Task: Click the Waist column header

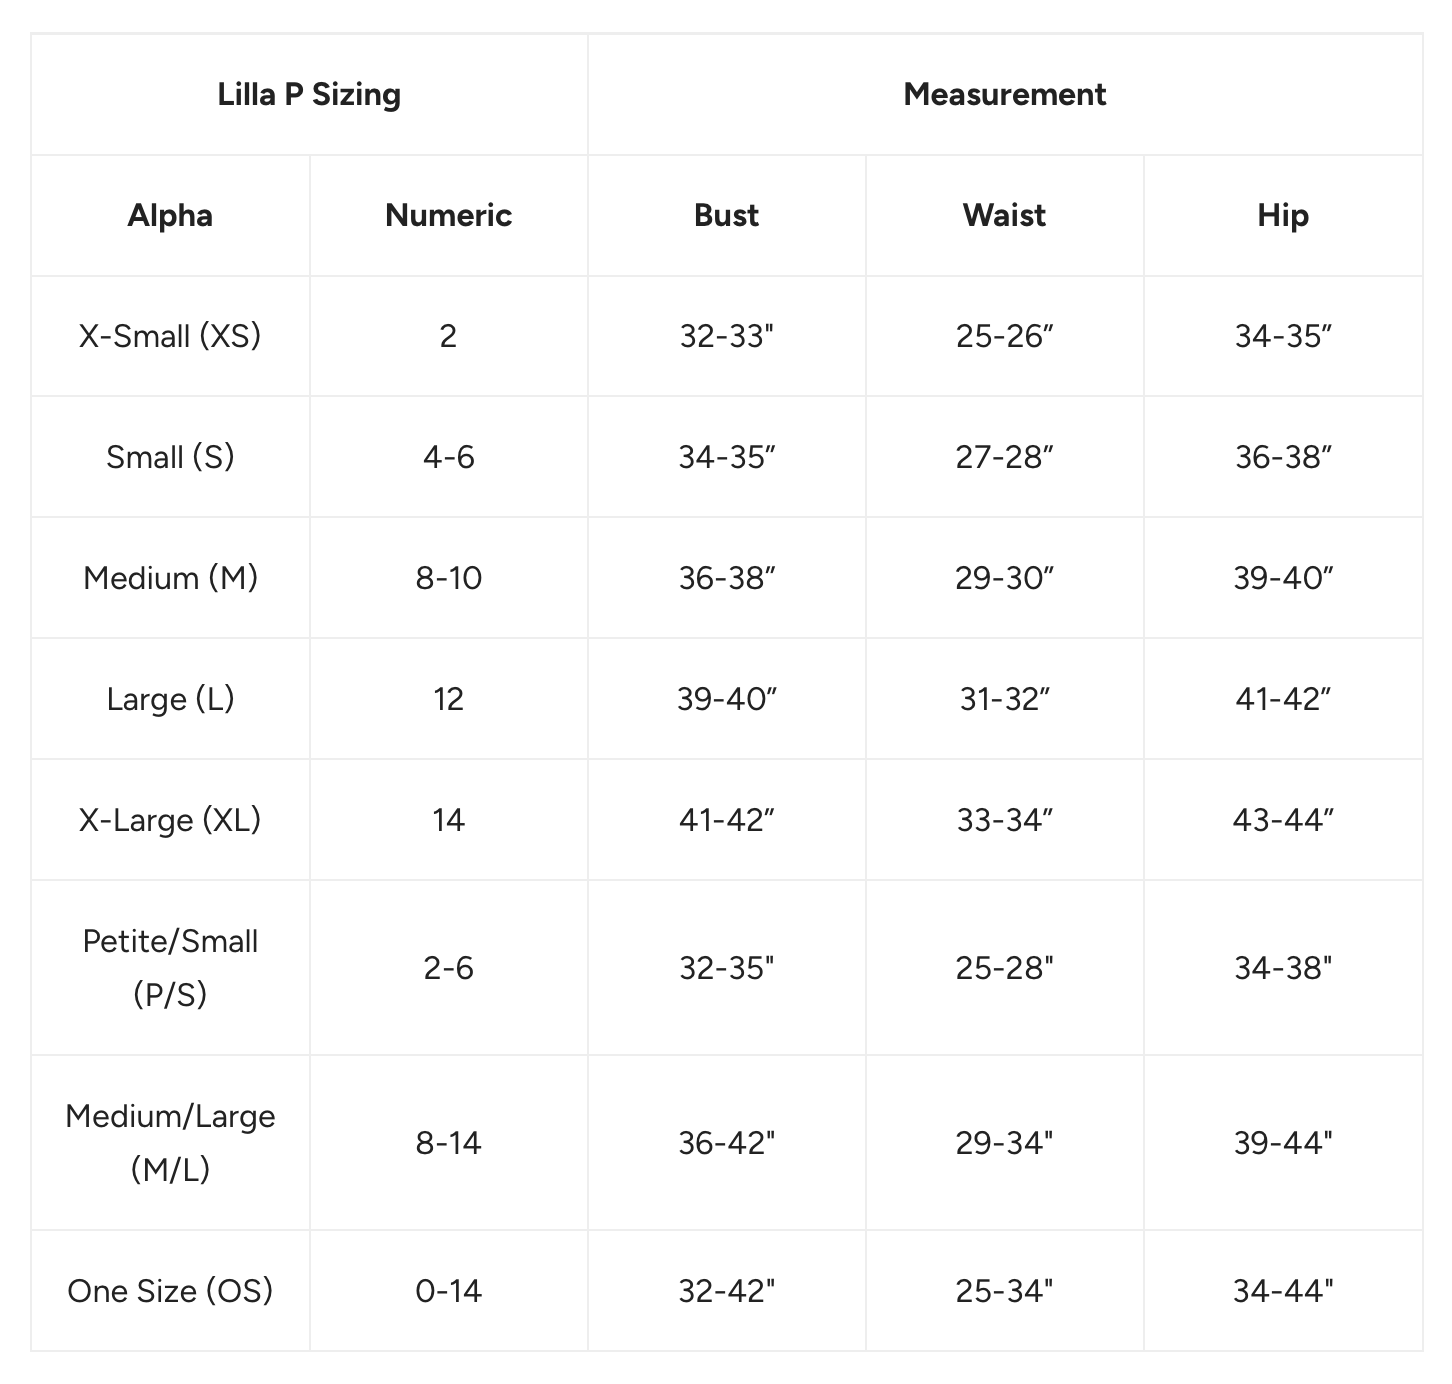Action: click(1004, 216)
